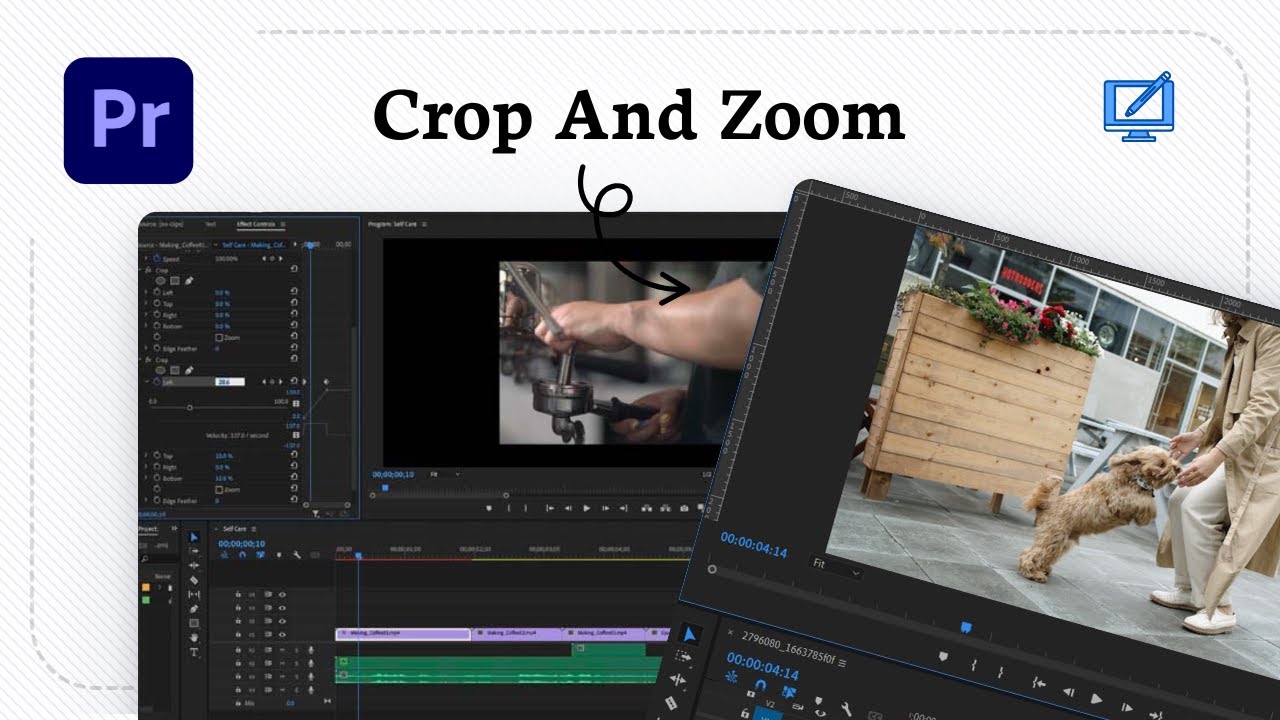1280x720 pixels.
Task: Switch to Source (no clips) tab
Action: point(163,224)
